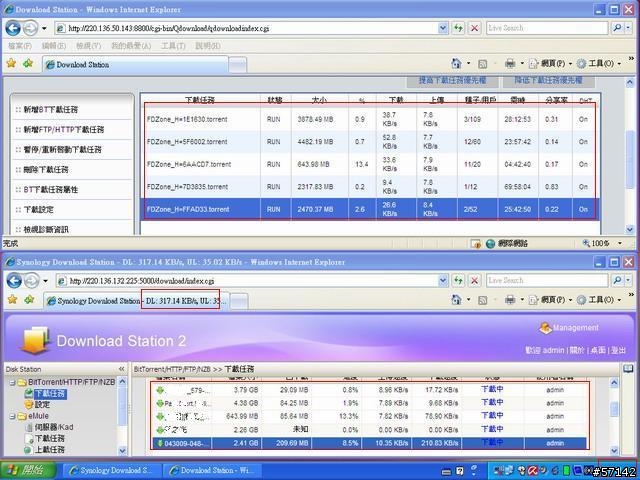Click popup blocker icon in top status bar
640x480 pixels.
tap(476, 244)
